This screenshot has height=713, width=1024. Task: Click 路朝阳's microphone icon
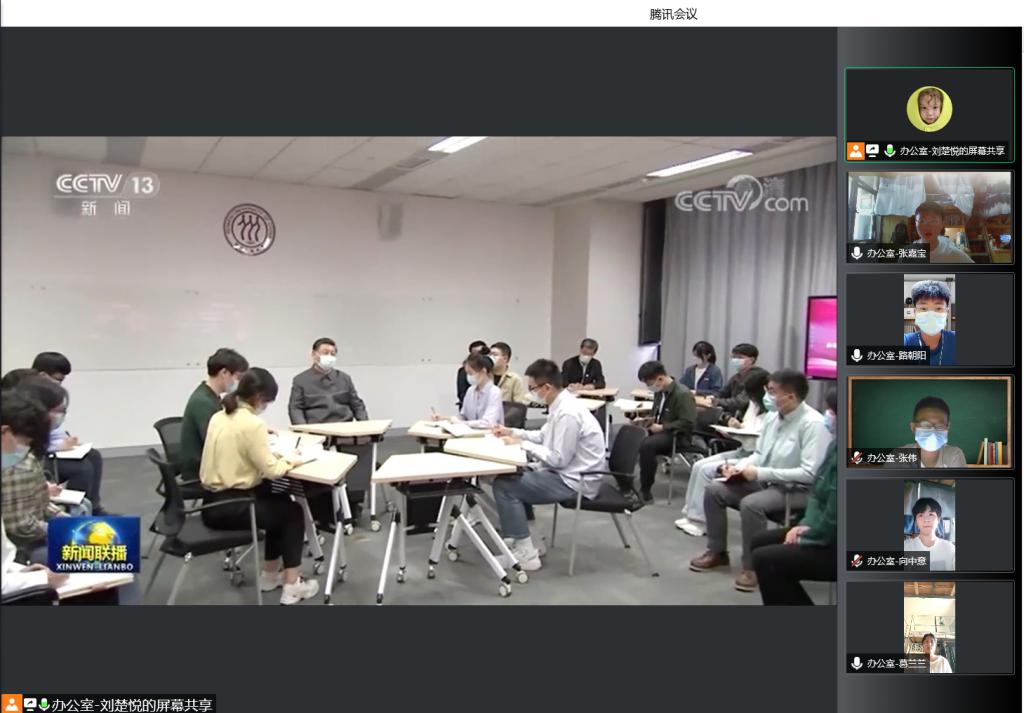coord(857,355)
